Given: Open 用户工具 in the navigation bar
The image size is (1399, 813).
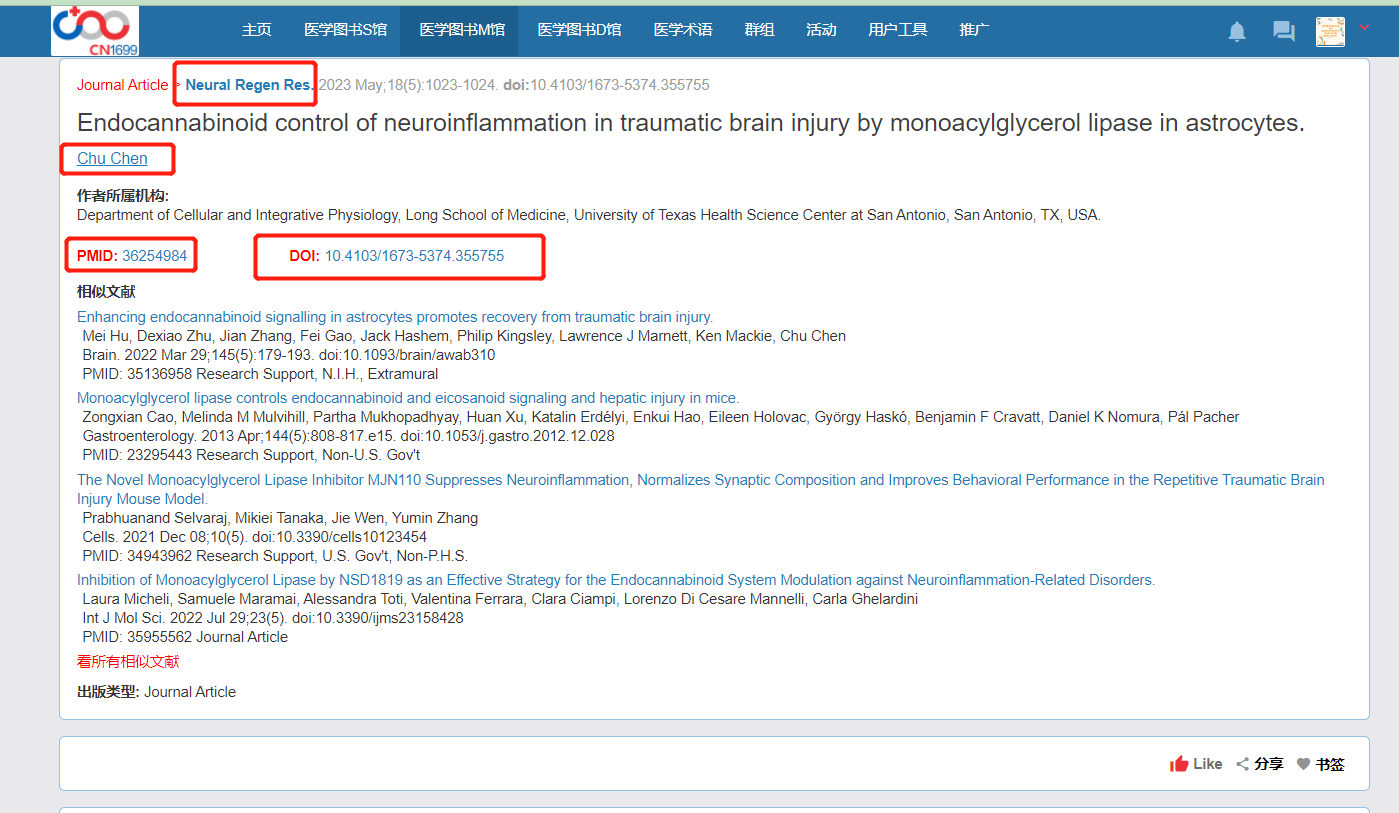Looking at the screenshot, I should coord(898,30).
